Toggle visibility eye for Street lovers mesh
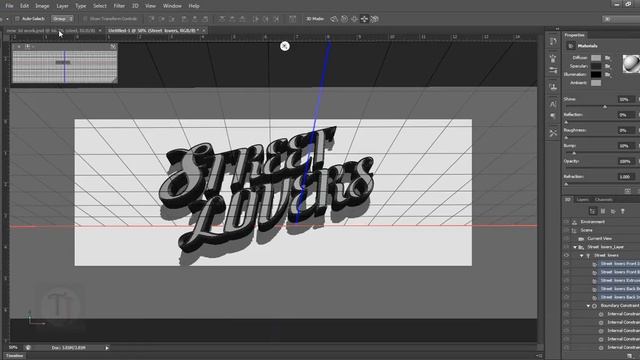 (x=566, y=256)
